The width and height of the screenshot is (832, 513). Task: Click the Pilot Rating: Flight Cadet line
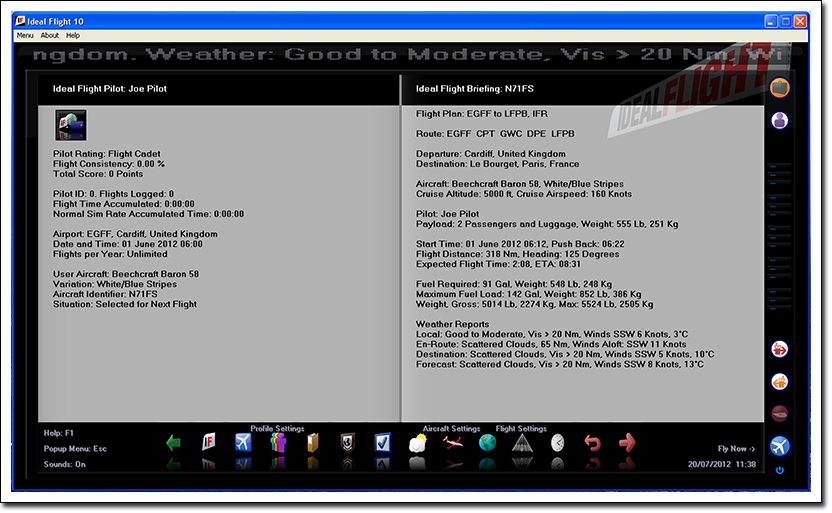[107, 154]
